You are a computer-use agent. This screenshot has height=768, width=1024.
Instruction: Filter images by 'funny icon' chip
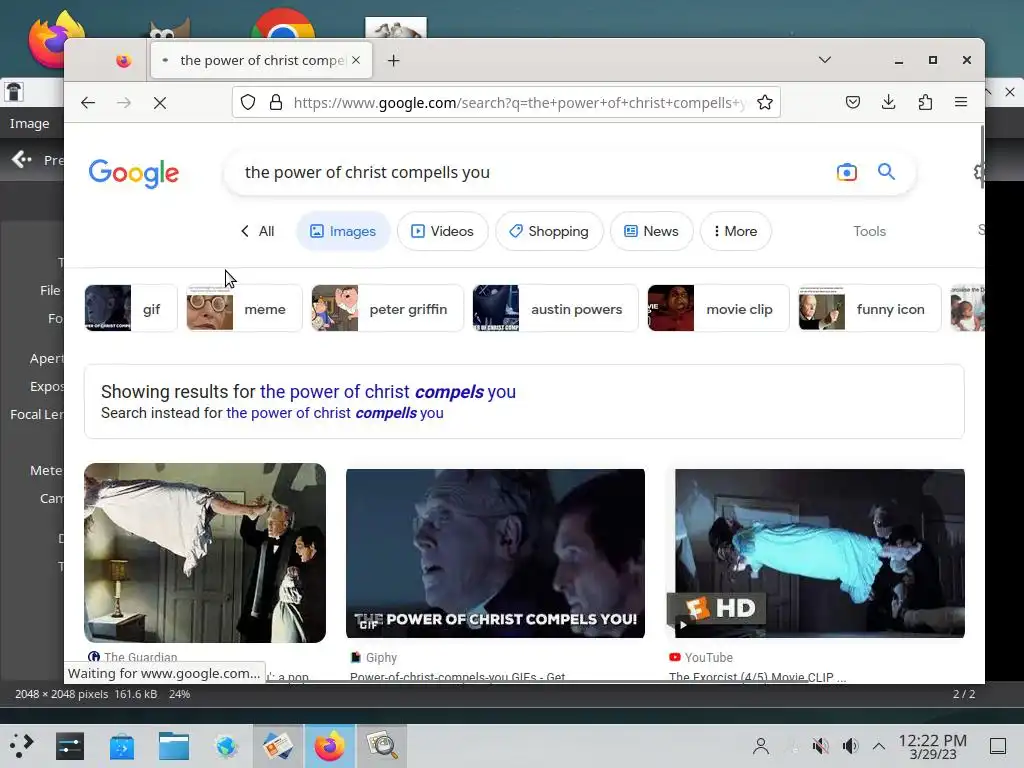click(x=870, y=308)
